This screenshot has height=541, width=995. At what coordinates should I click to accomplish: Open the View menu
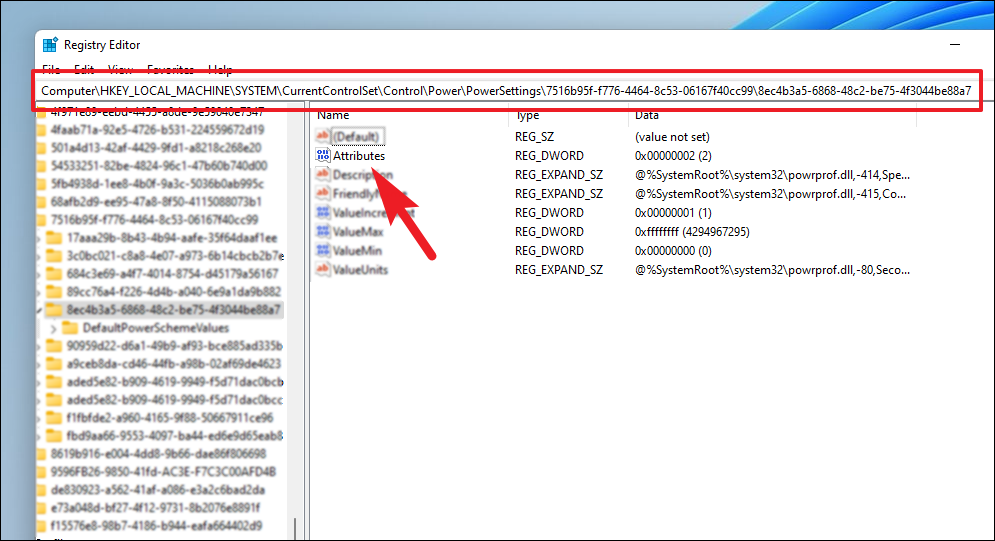tap(120, 69)
